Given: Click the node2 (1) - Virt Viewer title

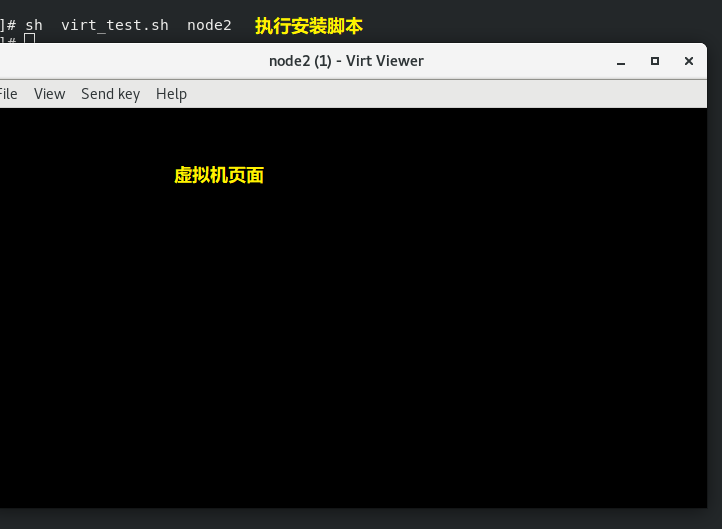Looking at the screenshot, I should point(346,61).
